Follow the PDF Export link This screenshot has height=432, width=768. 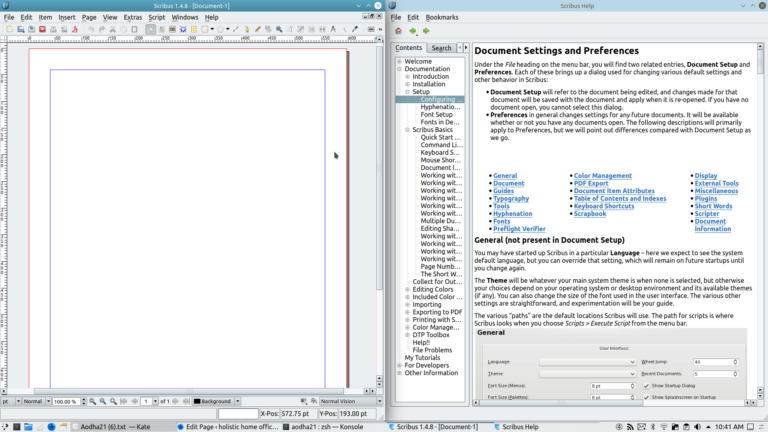click(x=591, y=183)
